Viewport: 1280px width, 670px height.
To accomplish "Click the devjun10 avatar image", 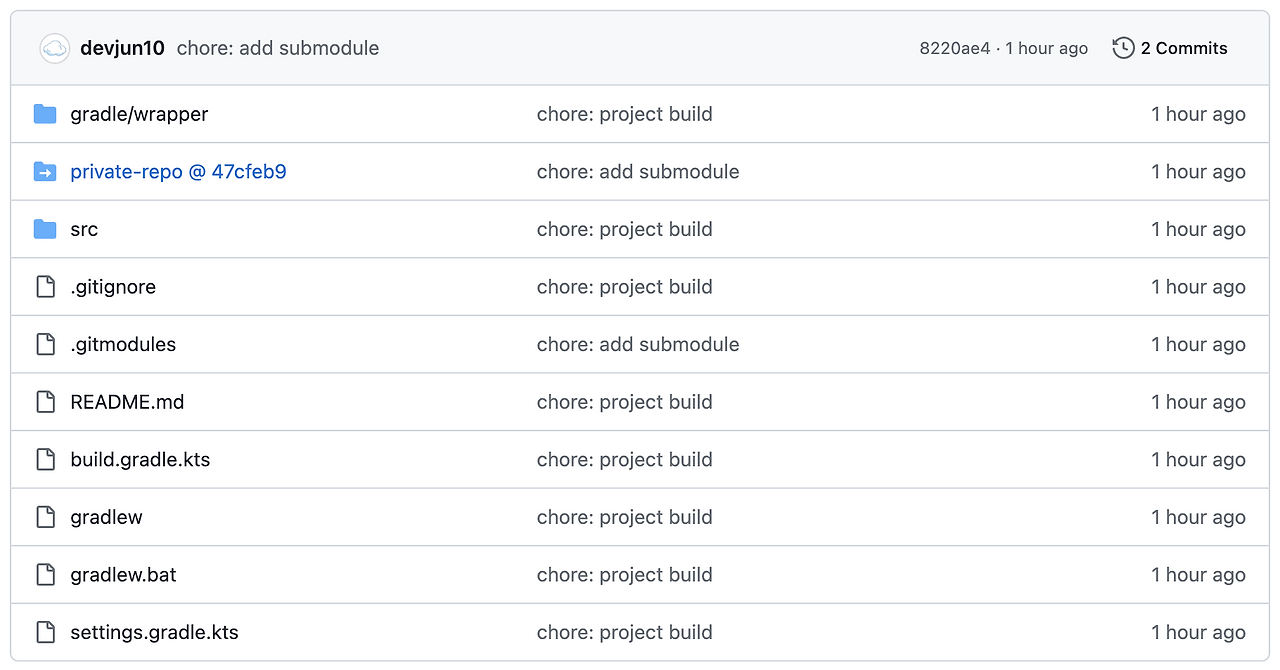I will point(54,48).
